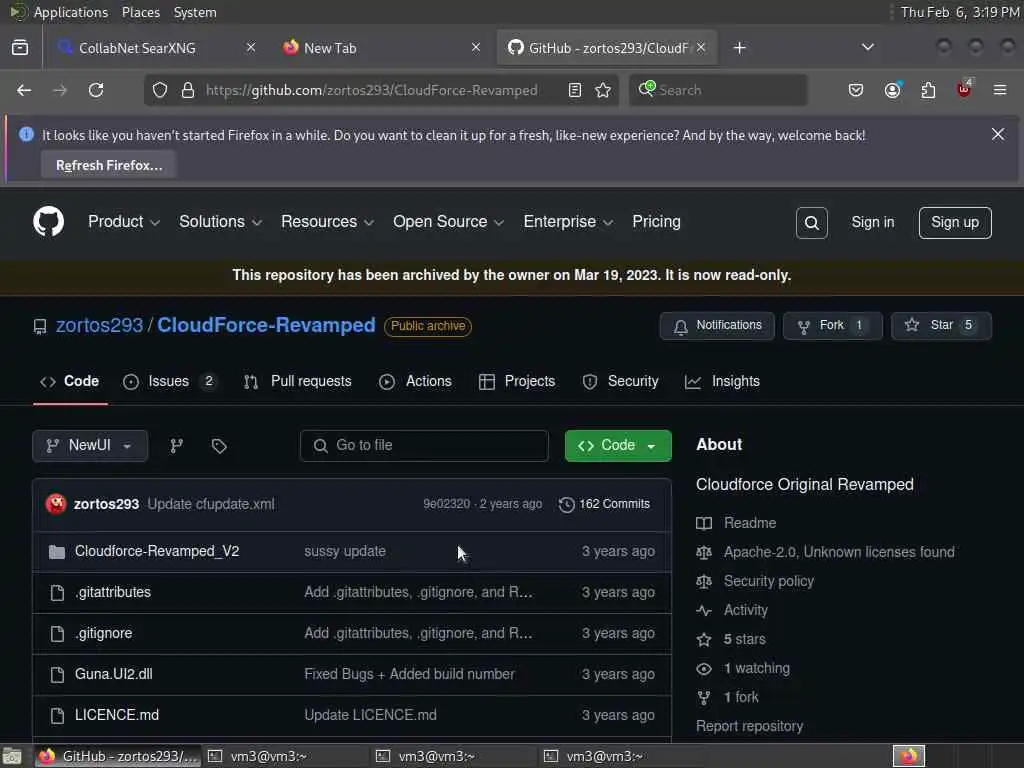This screenshot has height=768, width=1024.
Task: Open the Firefox hamburger menu
Action: pos(1000,90)
